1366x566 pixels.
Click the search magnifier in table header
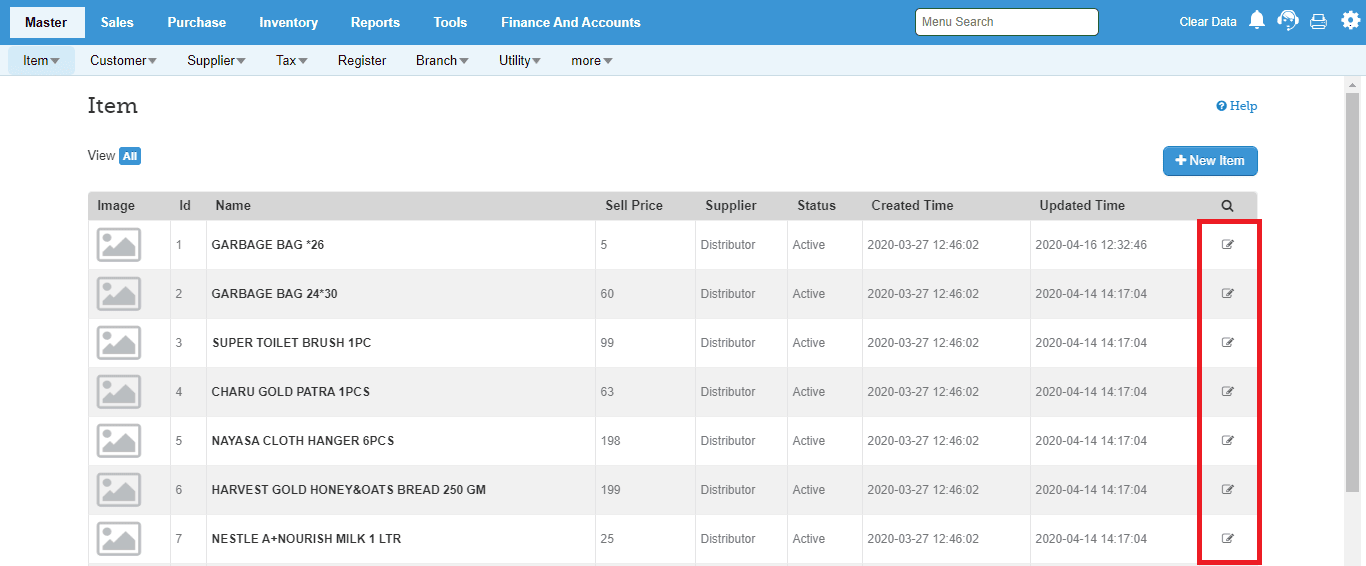[1227, 206]
